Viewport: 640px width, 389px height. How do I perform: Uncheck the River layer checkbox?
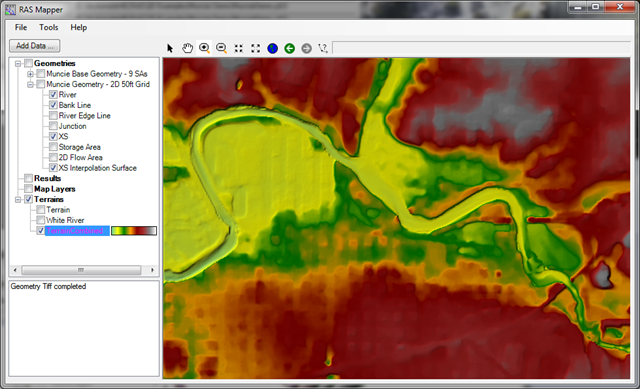[53, 95]
